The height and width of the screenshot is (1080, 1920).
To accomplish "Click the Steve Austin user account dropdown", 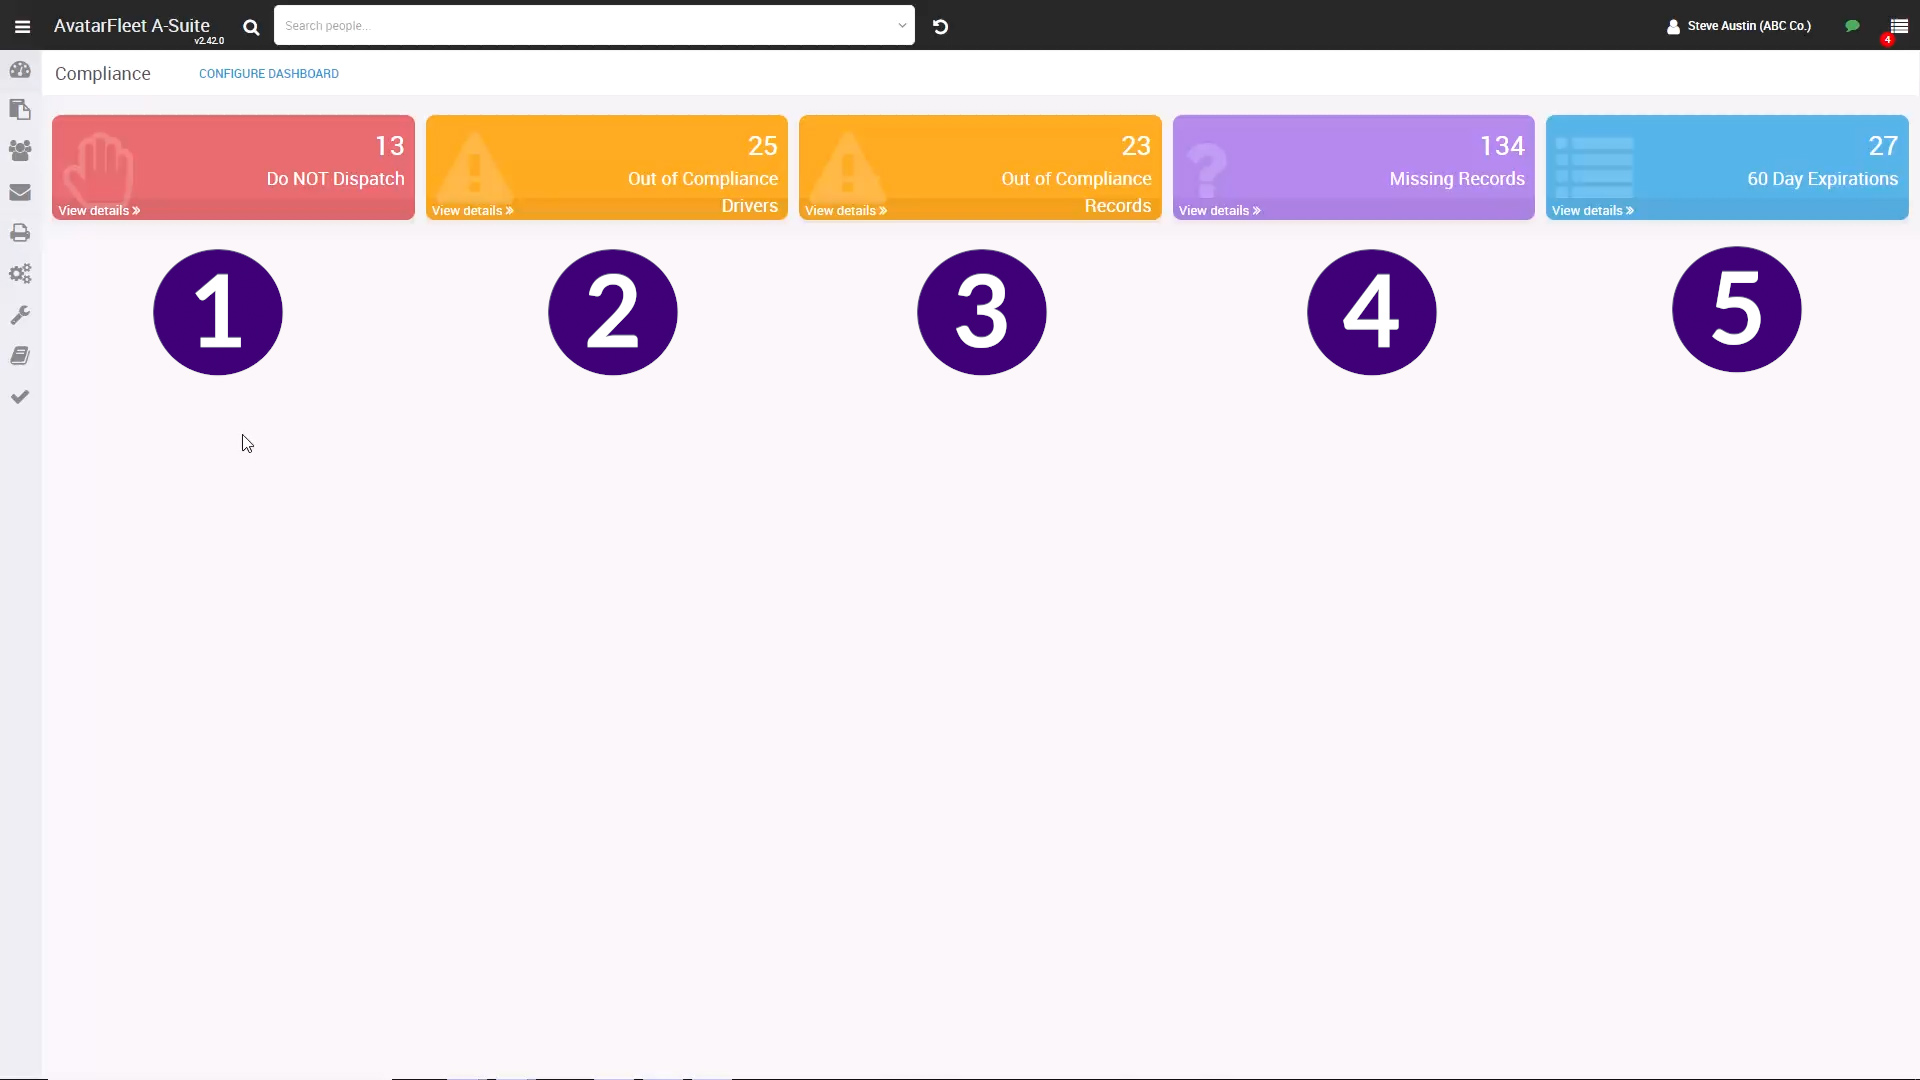I will point(1737,25).
